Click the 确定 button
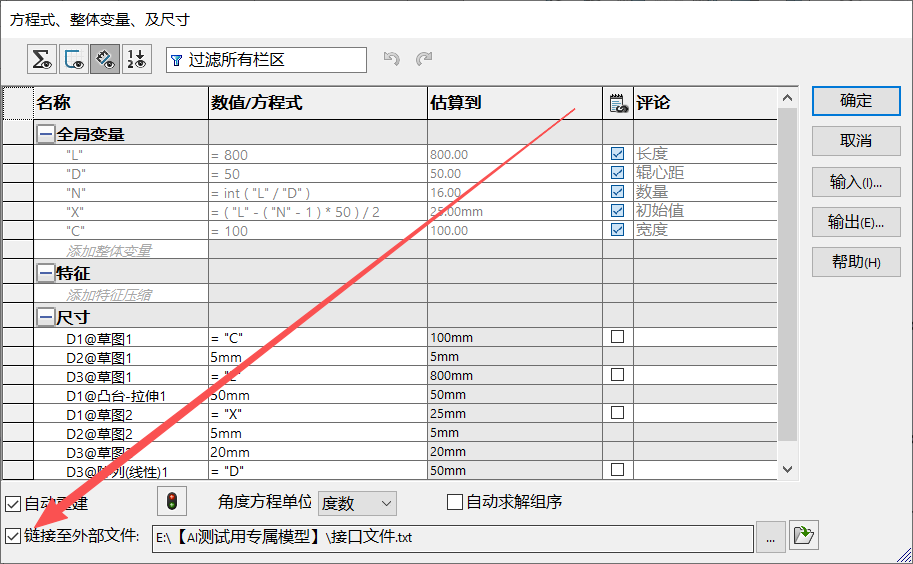 click(856, 101)
